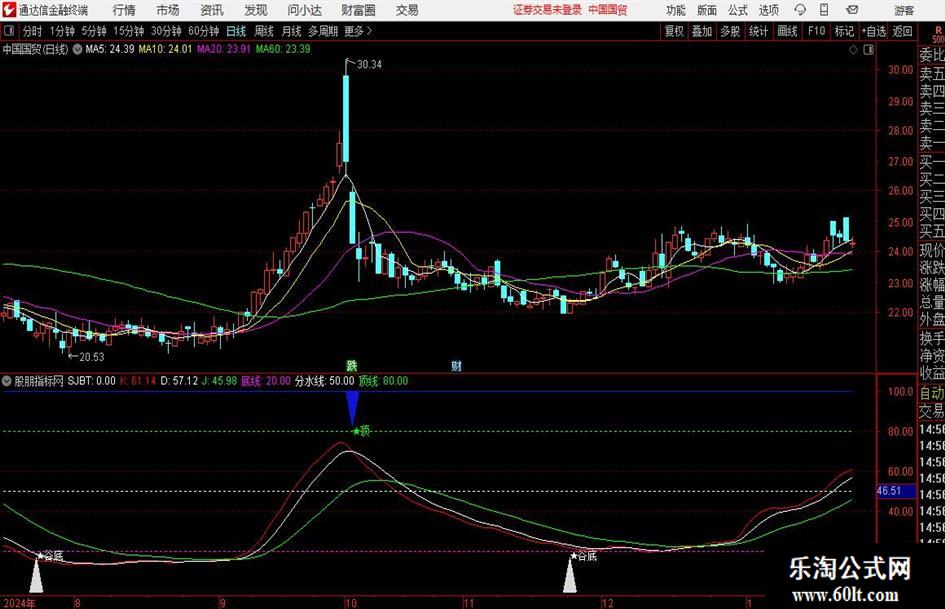945x609 pixels.
Task: Switch to 分时 intraday view
Action: point(33,31)
